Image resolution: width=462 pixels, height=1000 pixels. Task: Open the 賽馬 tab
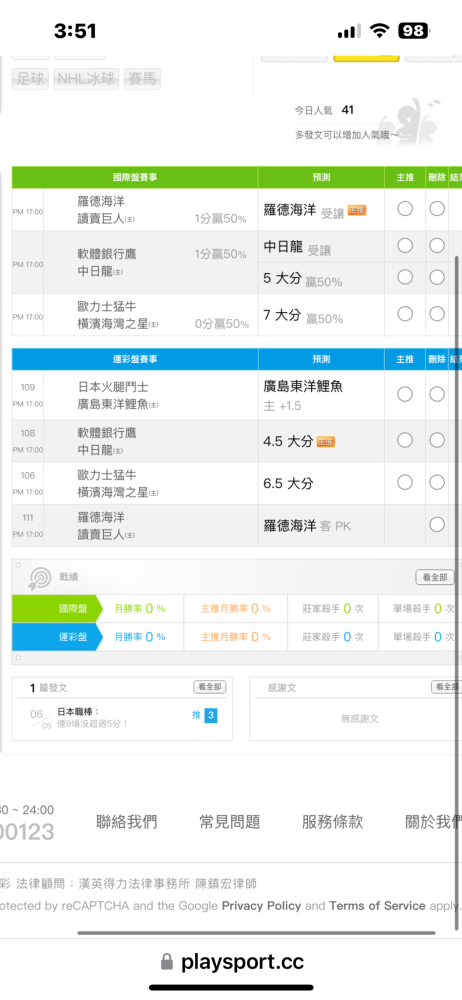tap(142, 78)
